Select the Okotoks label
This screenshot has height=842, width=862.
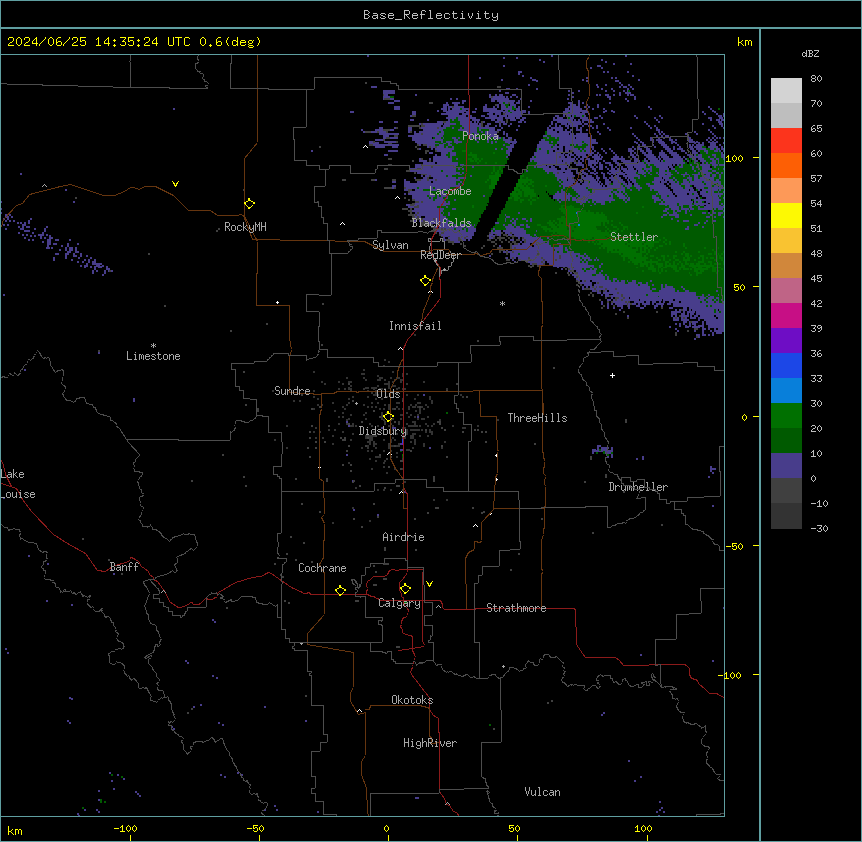pyautogui.click(x=412, y=700)
